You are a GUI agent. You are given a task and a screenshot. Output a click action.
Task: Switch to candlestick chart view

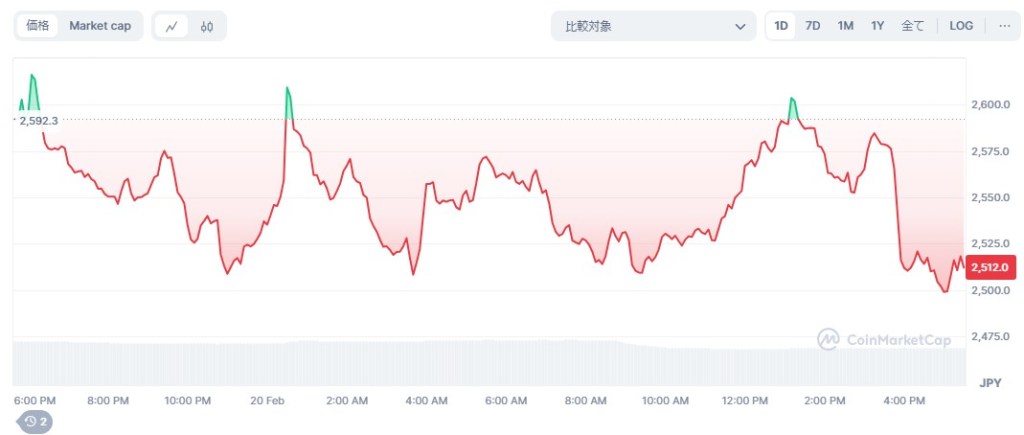[x=207, y=26]
